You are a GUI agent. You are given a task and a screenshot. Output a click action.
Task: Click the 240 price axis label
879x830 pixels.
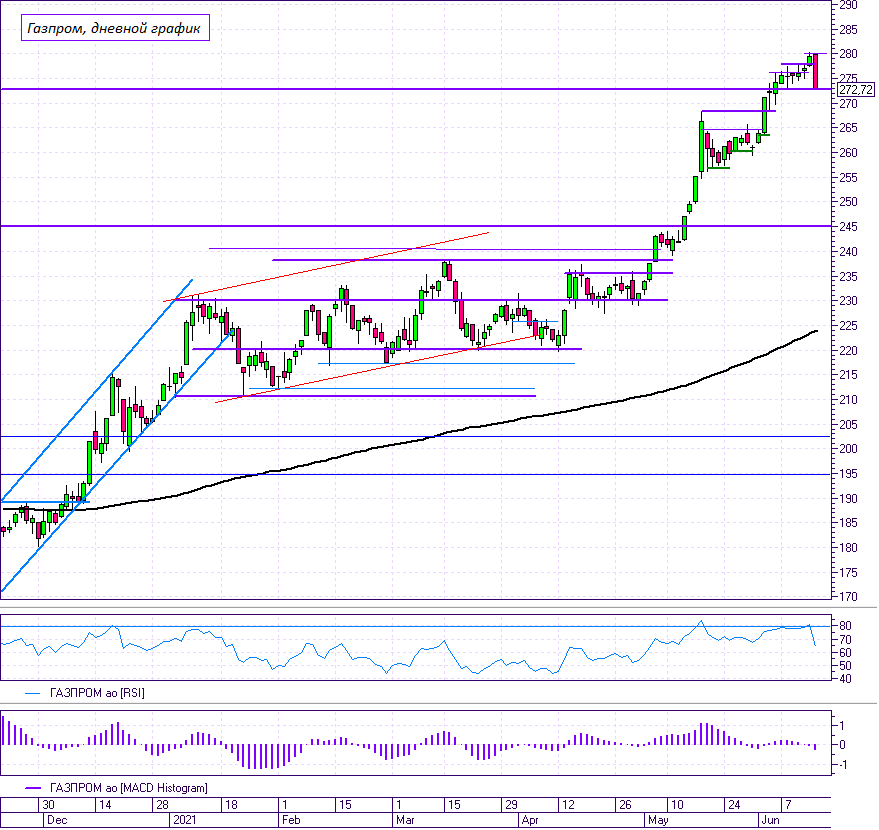[x=848, y=252]
